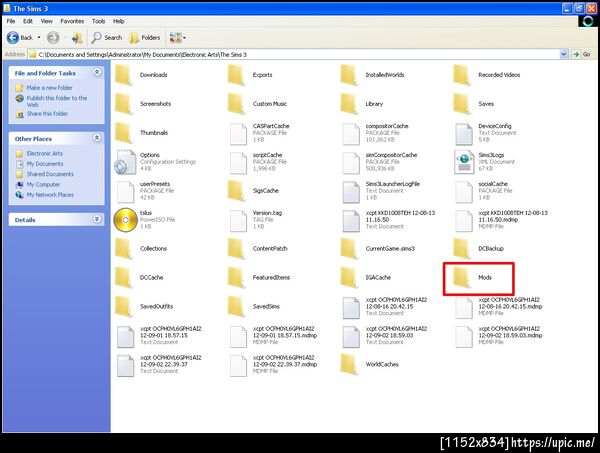
Task: Expand the Details panel
Action: coord(97,219)
